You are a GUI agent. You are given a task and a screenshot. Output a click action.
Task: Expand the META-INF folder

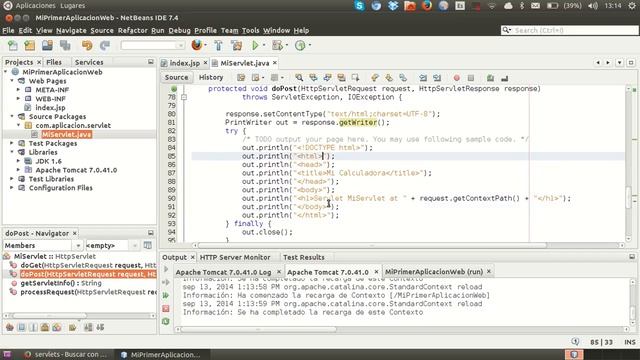tap(18, 90)
